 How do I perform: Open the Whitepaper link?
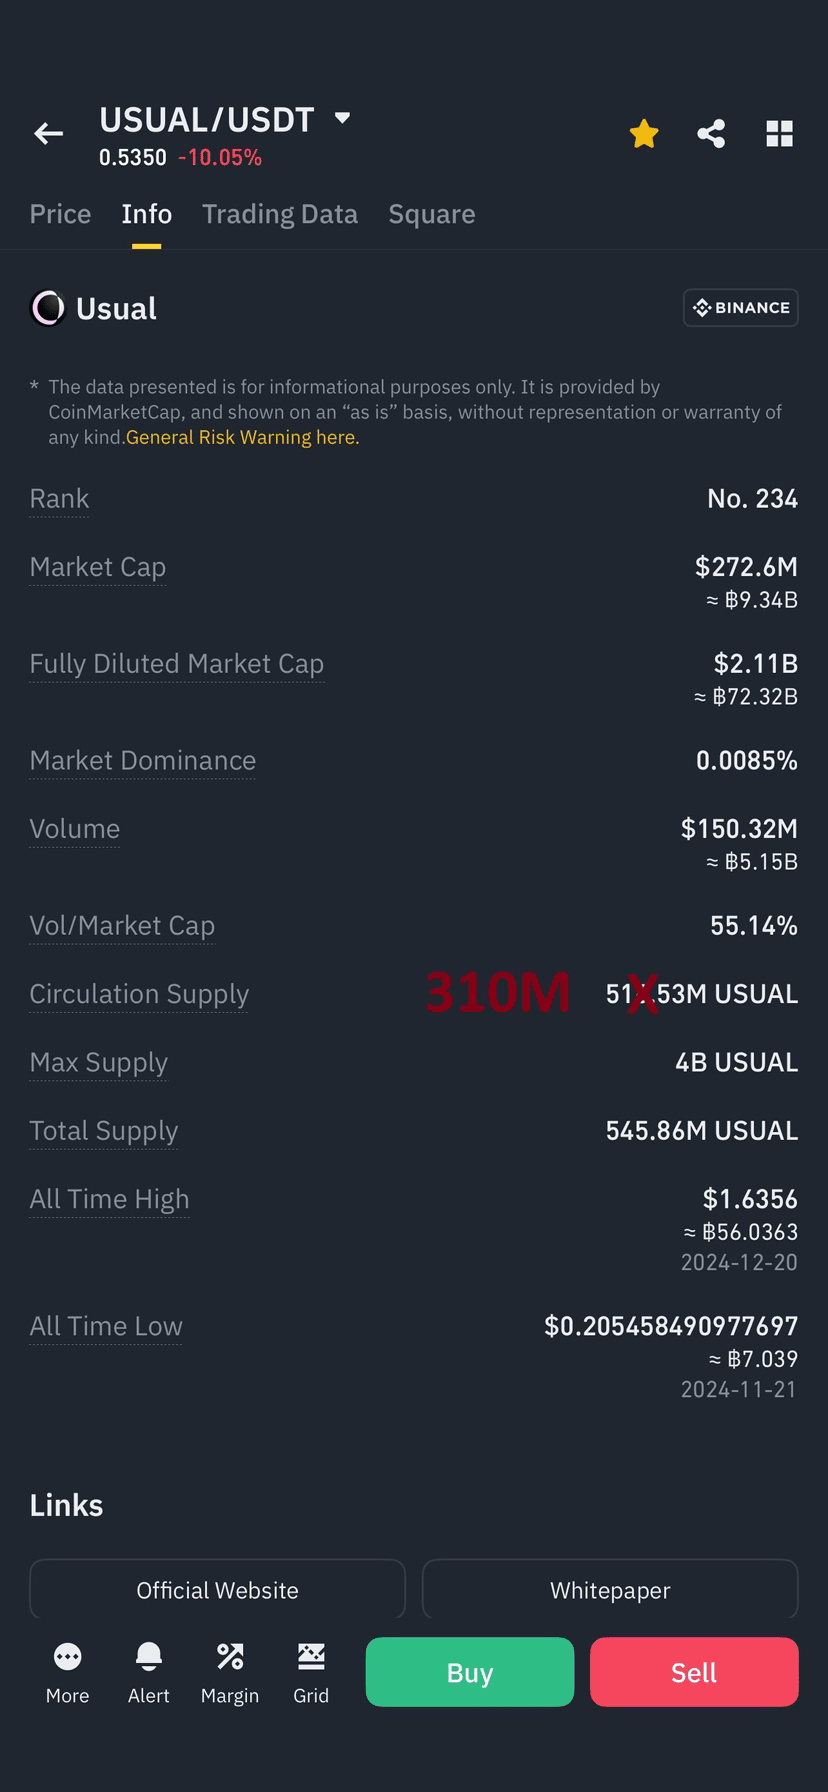[610, 1589]
